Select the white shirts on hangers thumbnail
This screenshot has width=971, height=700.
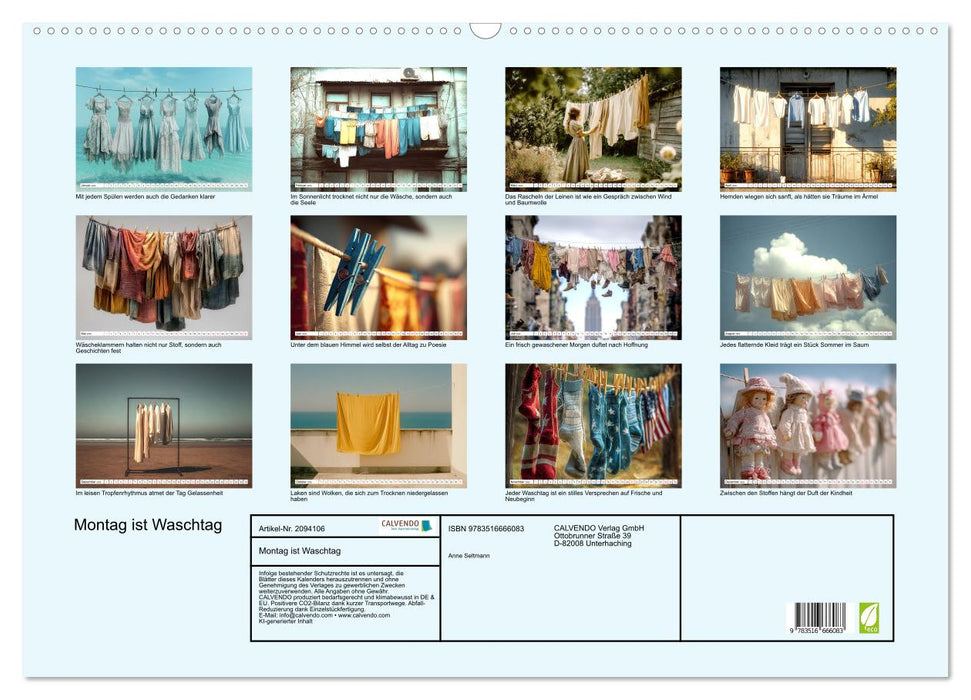point(808,129)
